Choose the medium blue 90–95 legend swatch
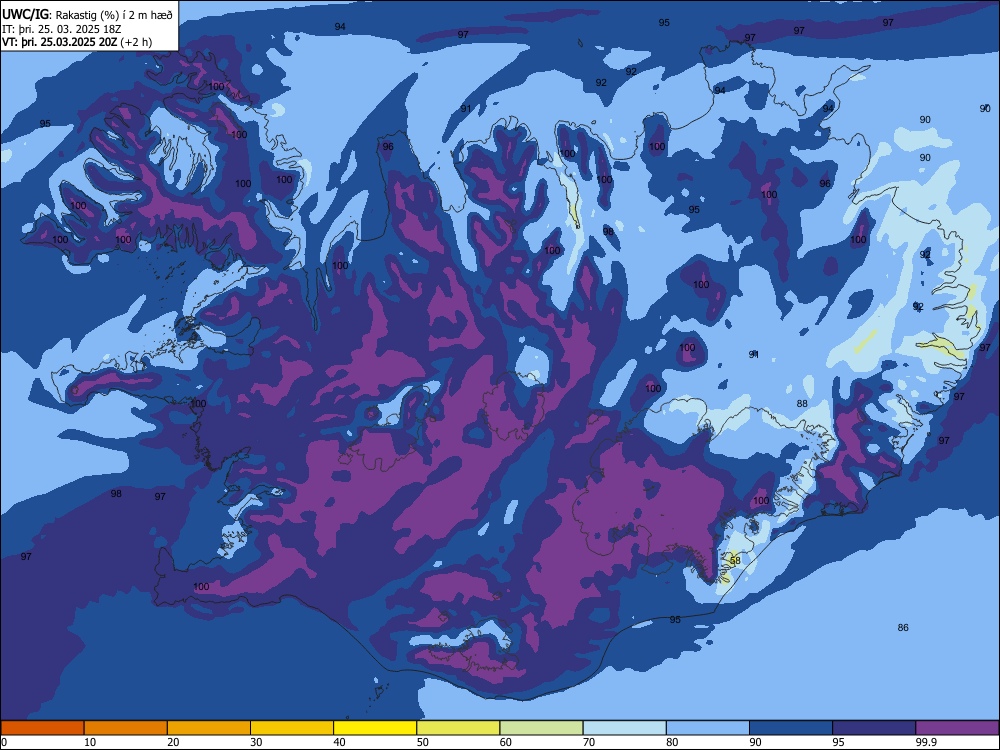Screen dimensions: 1000x750 click(x=791, y=728)
